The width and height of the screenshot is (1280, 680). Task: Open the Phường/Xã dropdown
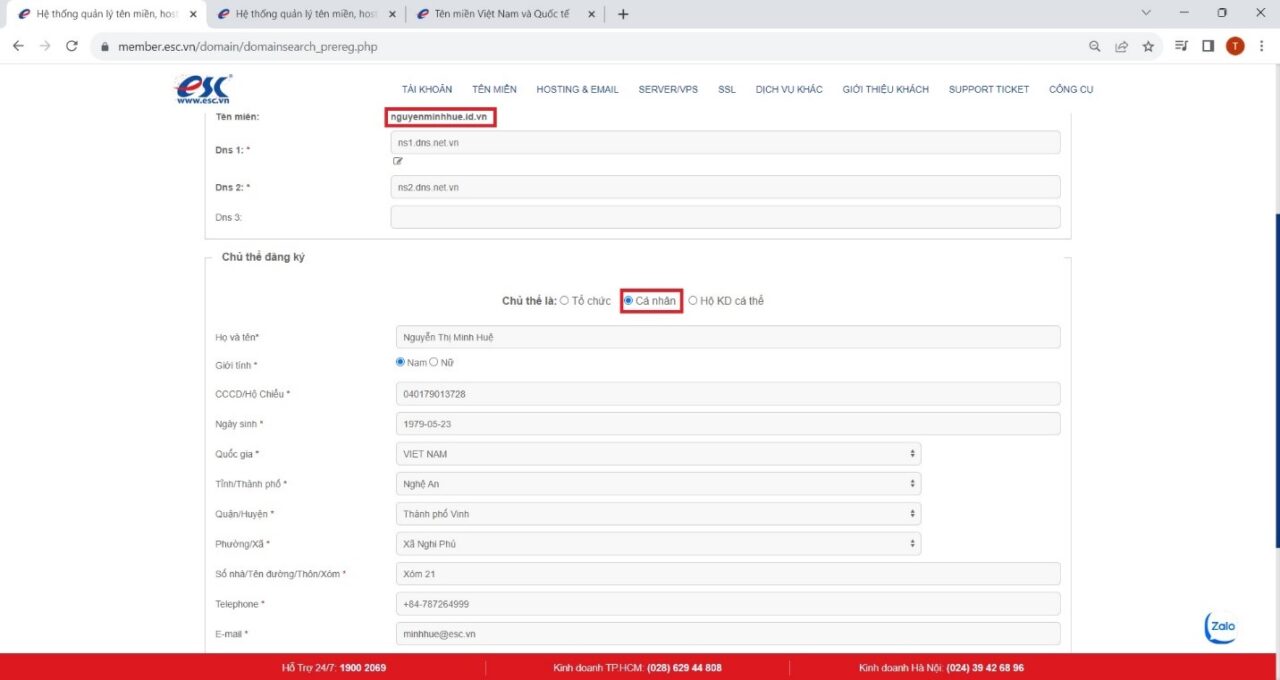[x=656, y=544]
